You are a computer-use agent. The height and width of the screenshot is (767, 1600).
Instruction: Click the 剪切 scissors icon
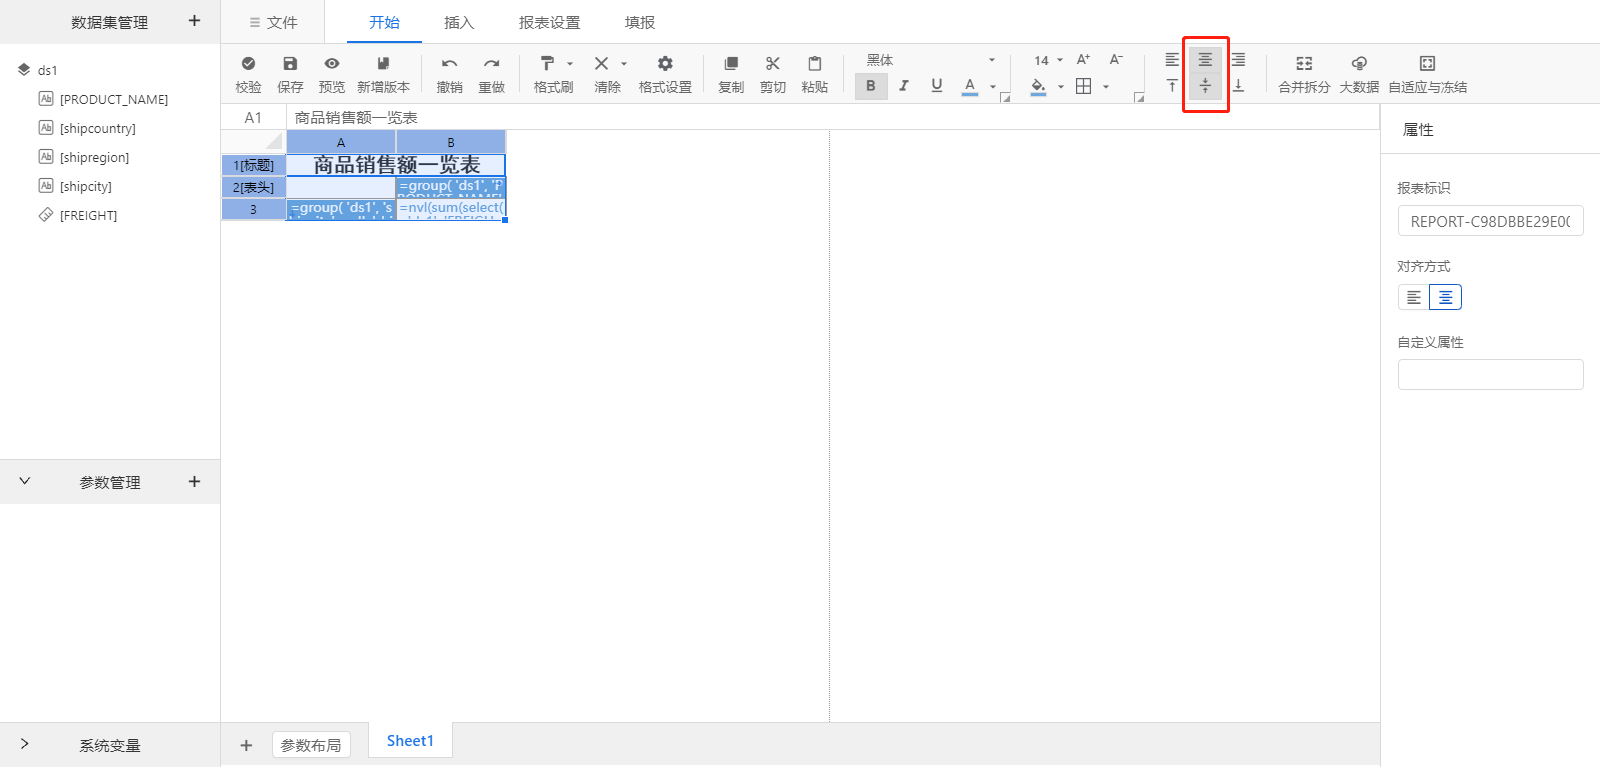773,64
